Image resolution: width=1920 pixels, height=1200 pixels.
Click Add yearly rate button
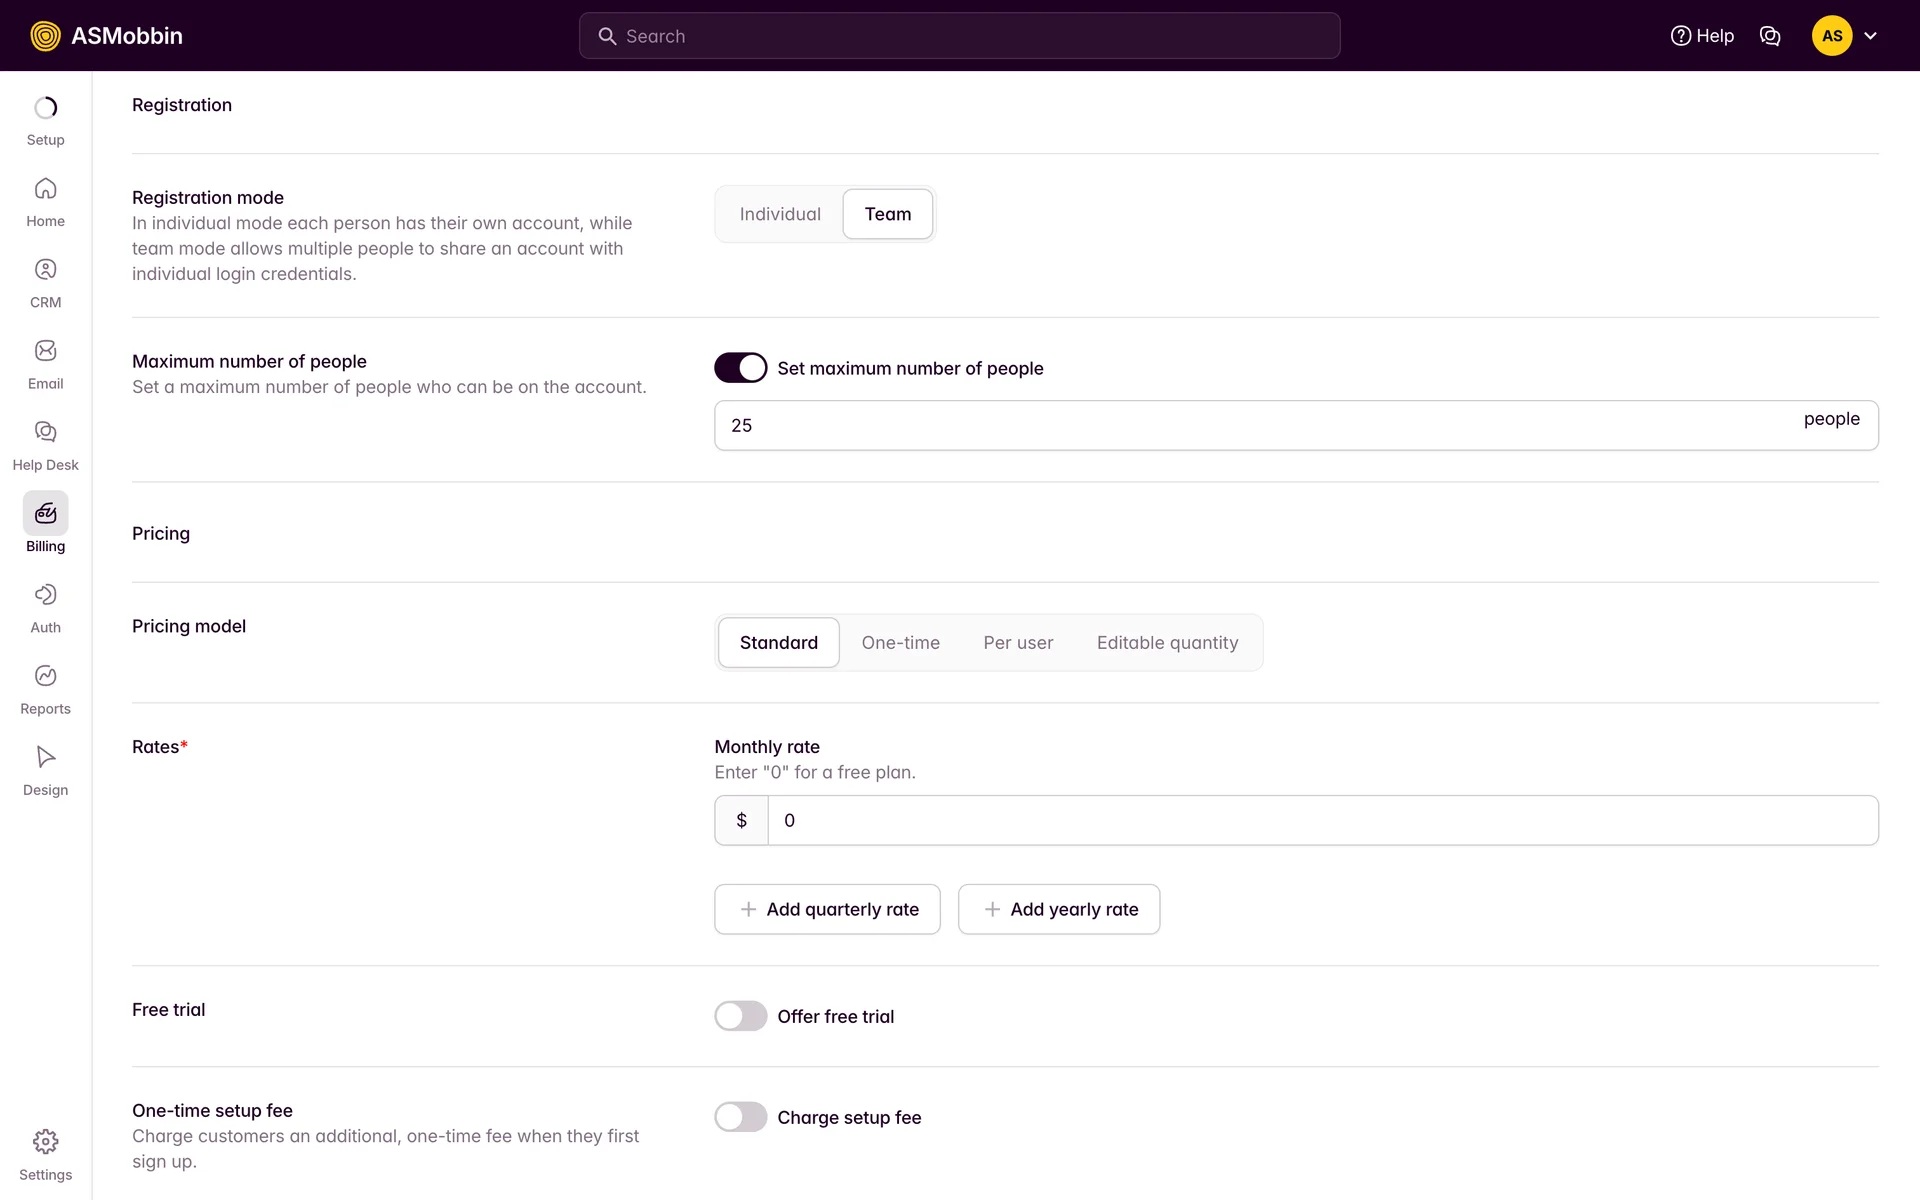[x=1059, y=909]
